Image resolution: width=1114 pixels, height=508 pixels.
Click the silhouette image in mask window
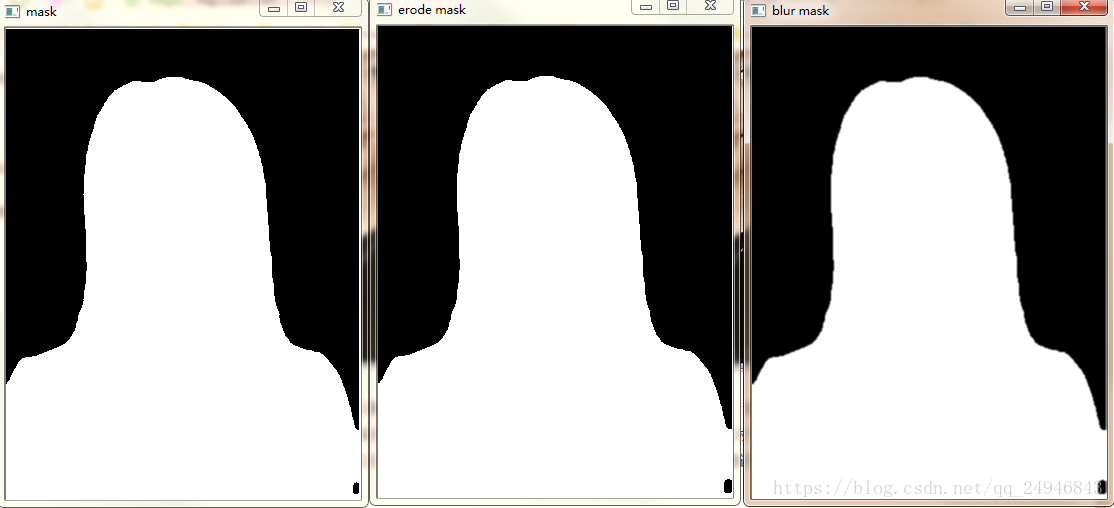183,264
